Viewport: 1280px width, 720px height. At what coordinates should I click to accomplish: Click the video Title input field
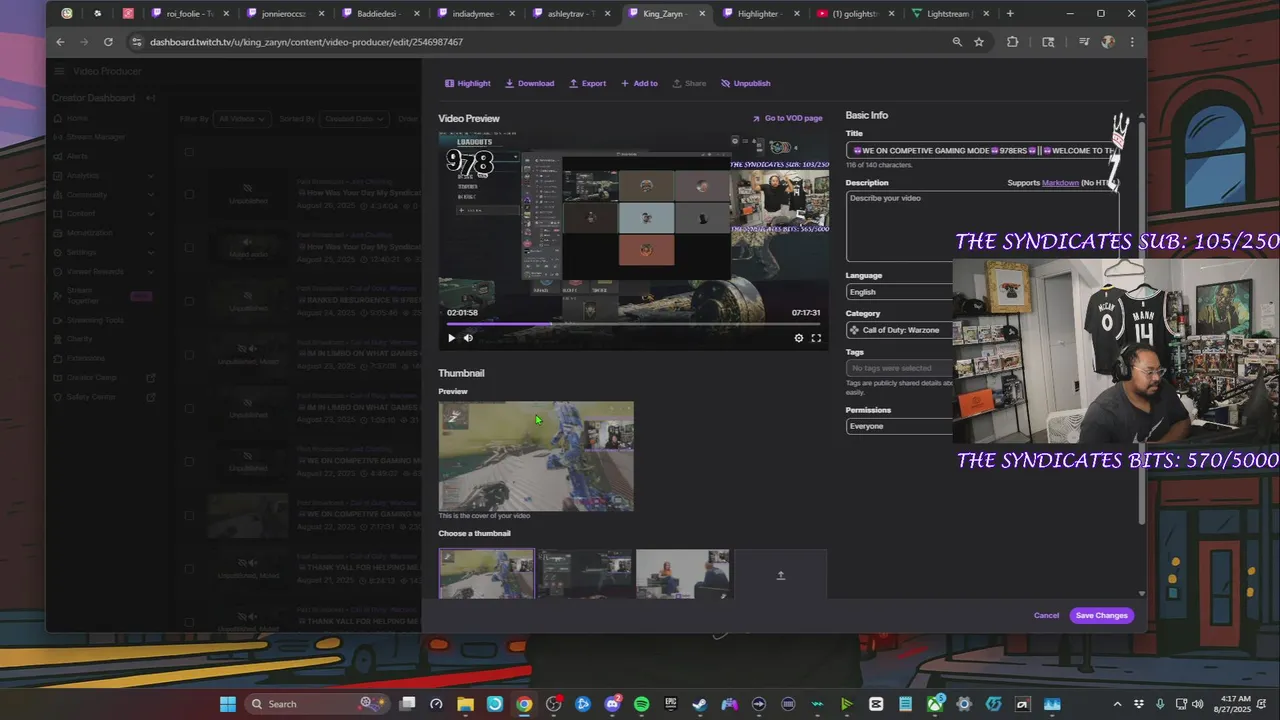click(x=981, y=150)
